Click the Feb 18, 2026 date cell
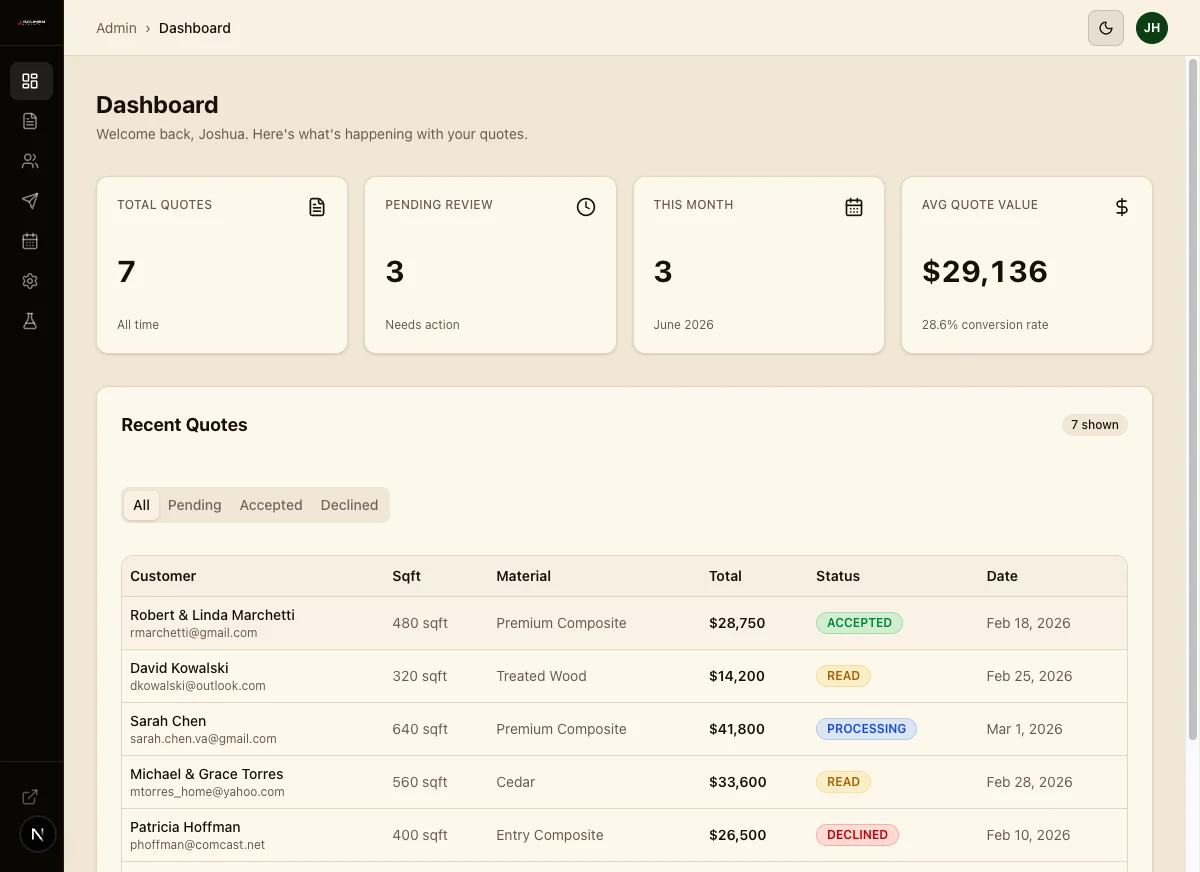This screenshot has width=1200, height=872. (1028, 623)
